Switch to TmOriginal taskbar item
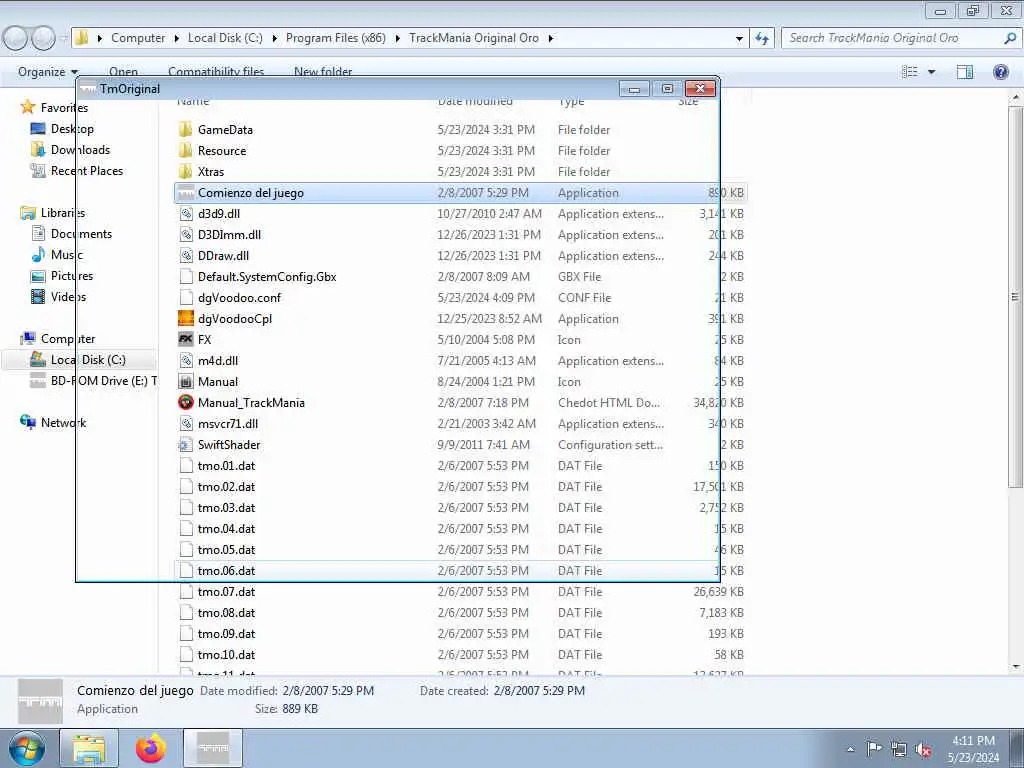The image size is (1024, 768). [213, 748]
